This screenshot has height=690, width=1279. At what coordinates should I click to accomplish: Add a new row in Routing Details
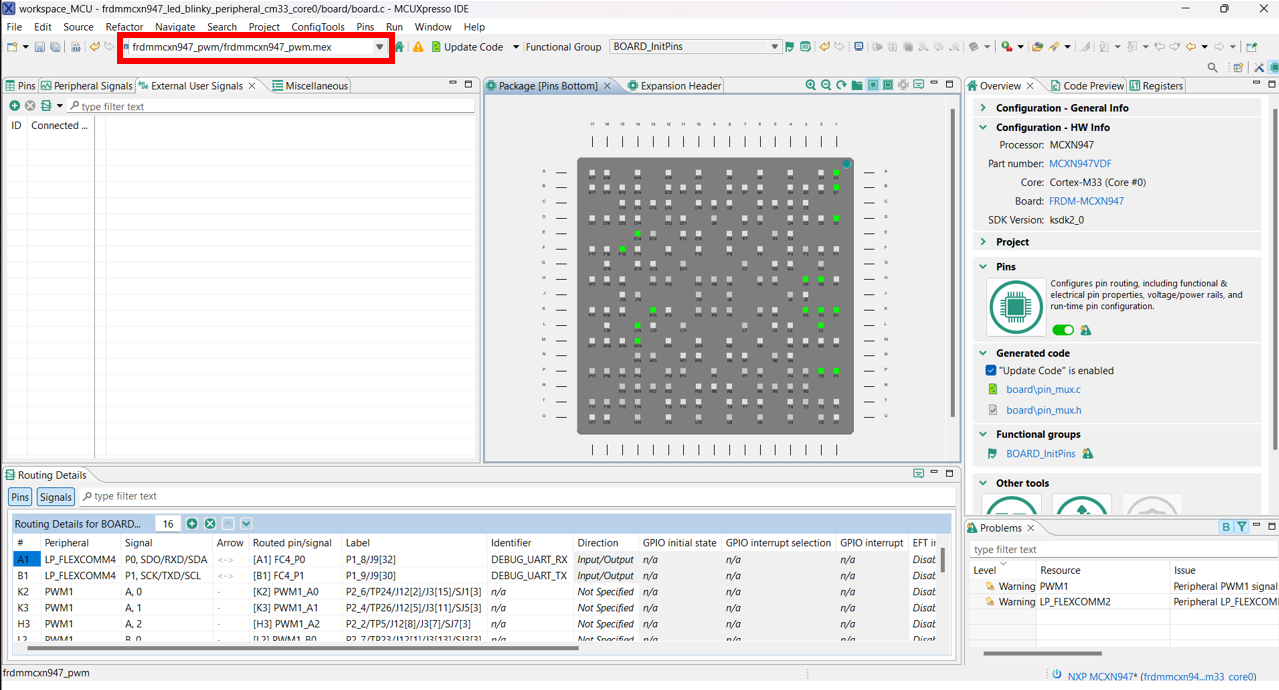[x=192, y=524]
